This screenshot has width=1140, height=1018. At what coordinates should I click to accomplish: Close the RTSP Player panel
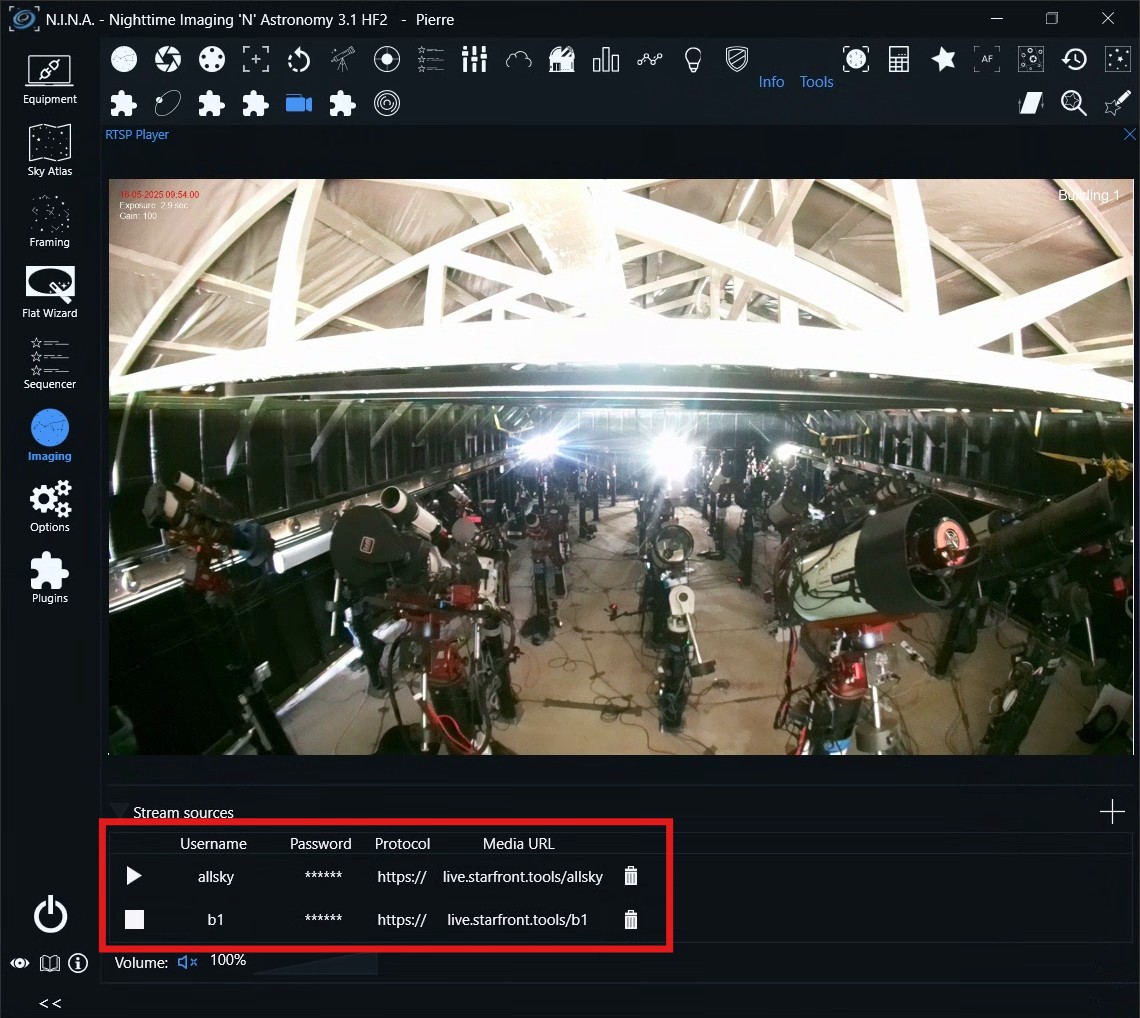(x=1130, y=134)
